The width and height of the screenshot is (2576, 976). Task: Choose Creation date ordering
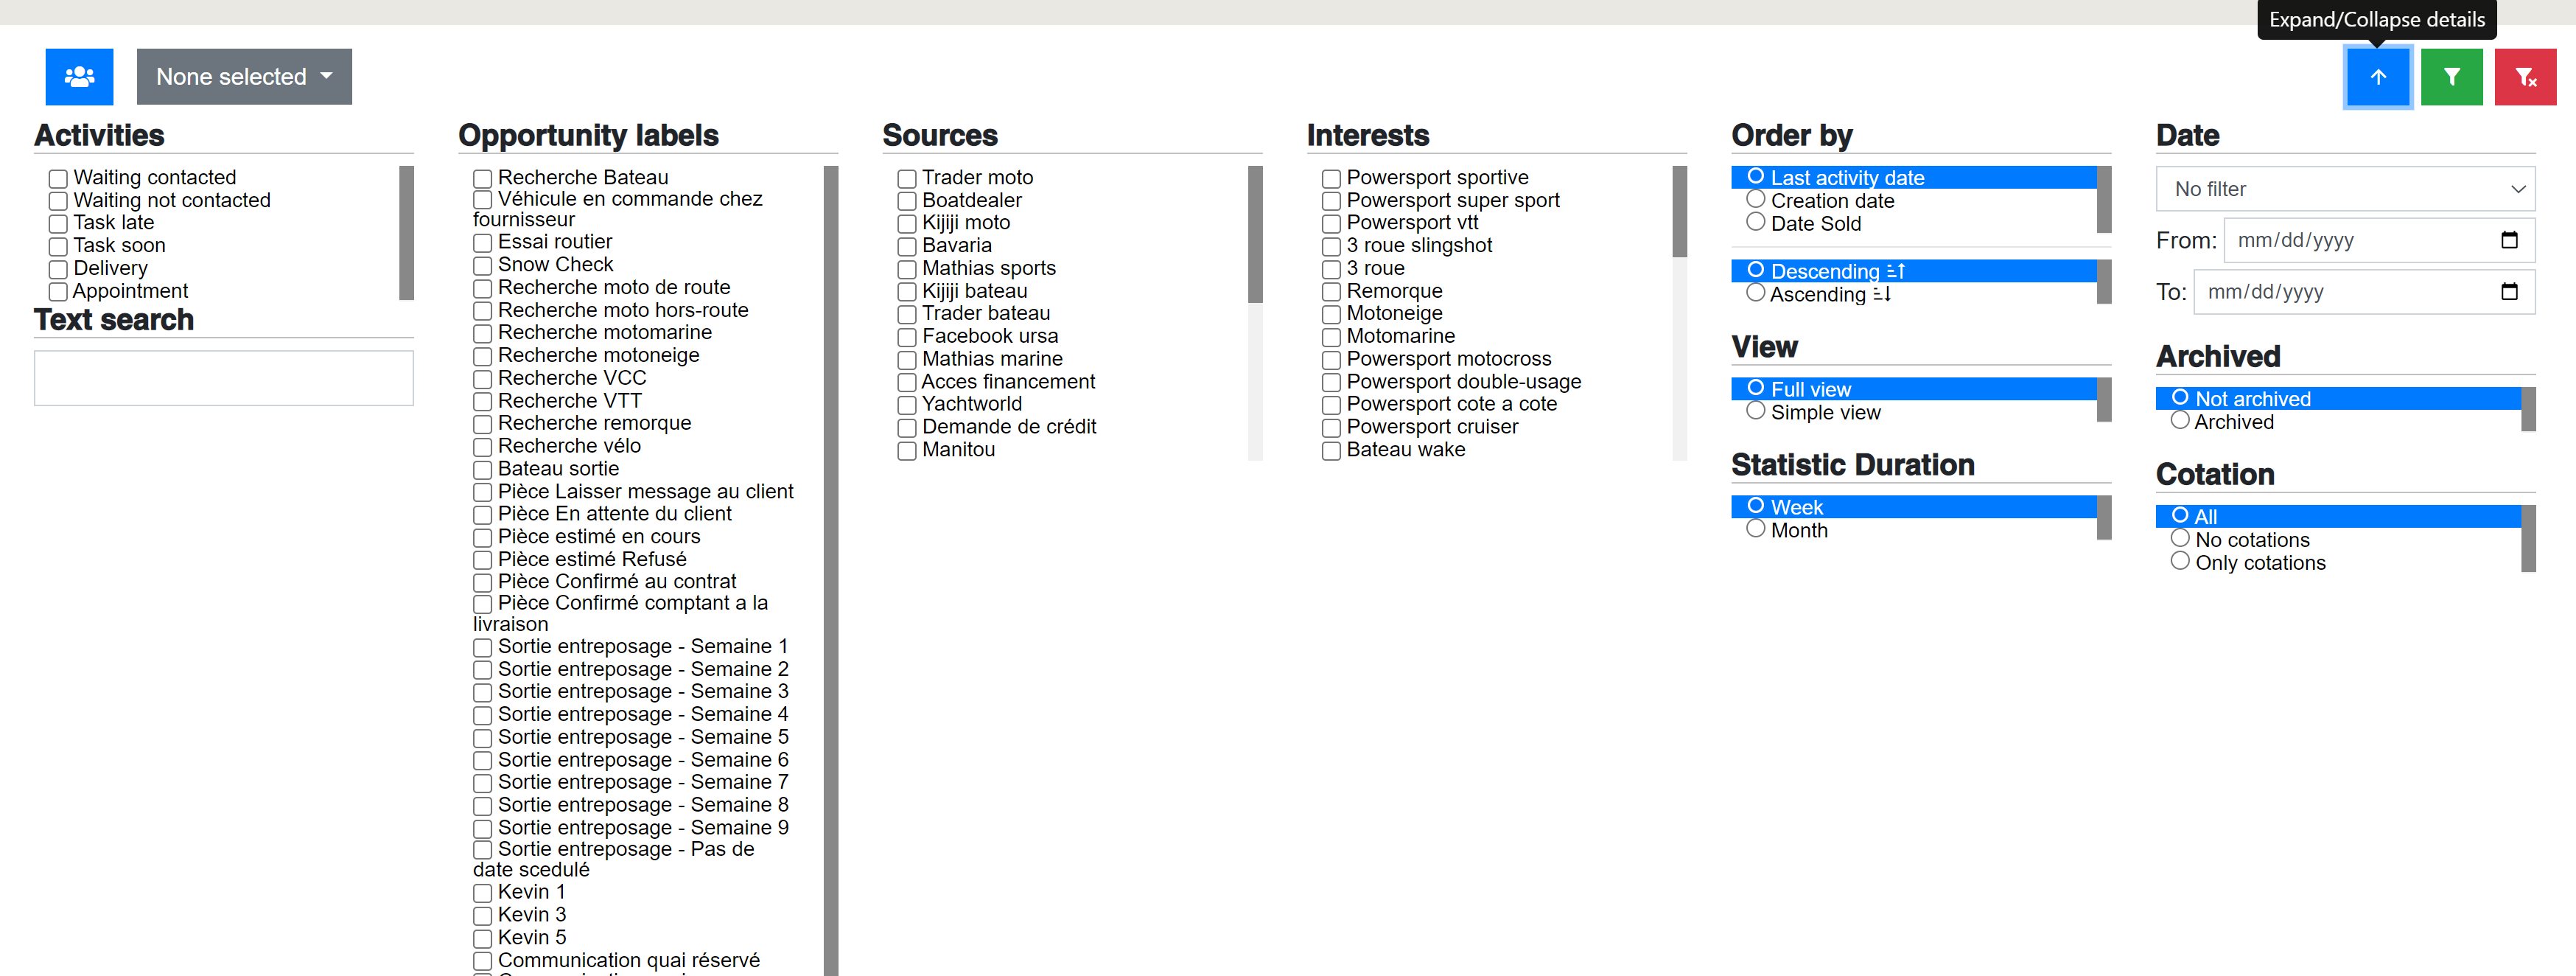[x=1756, y=199]
